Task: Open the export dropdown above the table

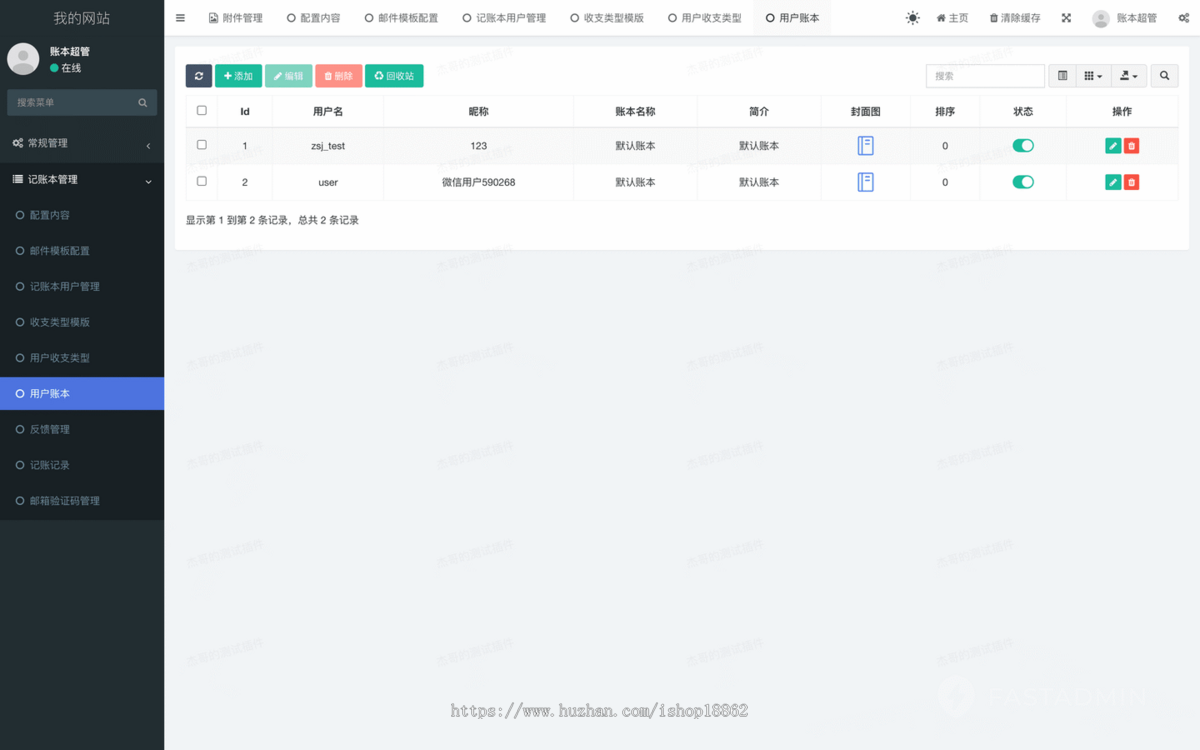Action: [x=1127, y=75]
